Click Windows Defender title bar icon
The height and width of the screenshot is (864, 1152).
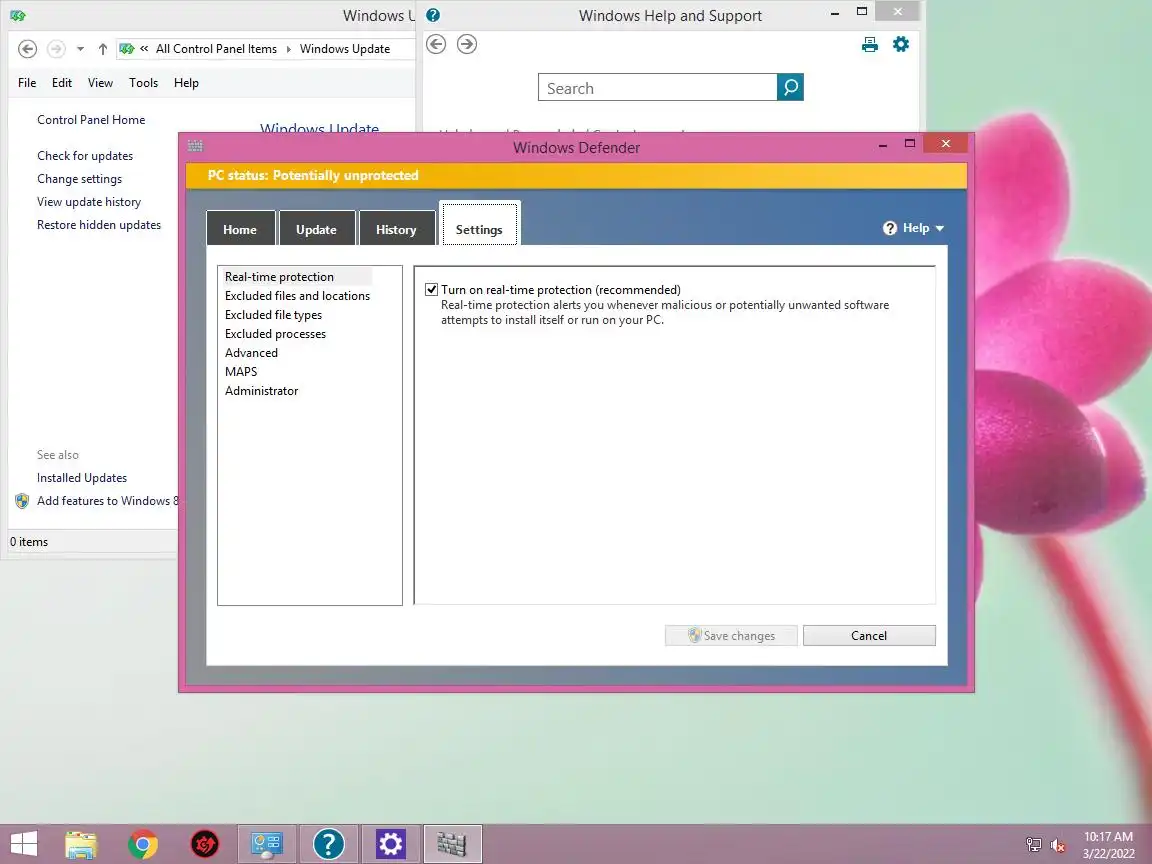coord(195,145)
